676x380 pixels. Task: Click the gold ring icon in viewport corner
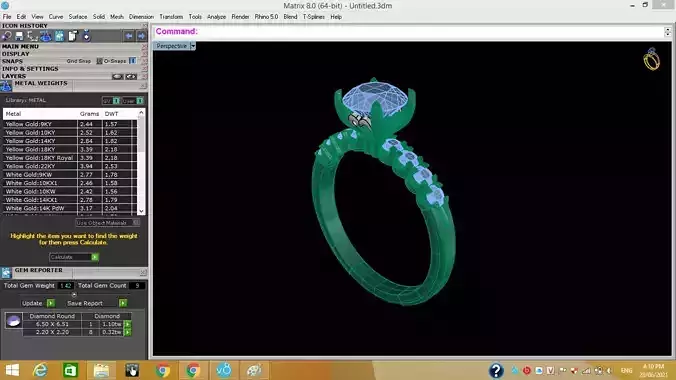point(651,60)
